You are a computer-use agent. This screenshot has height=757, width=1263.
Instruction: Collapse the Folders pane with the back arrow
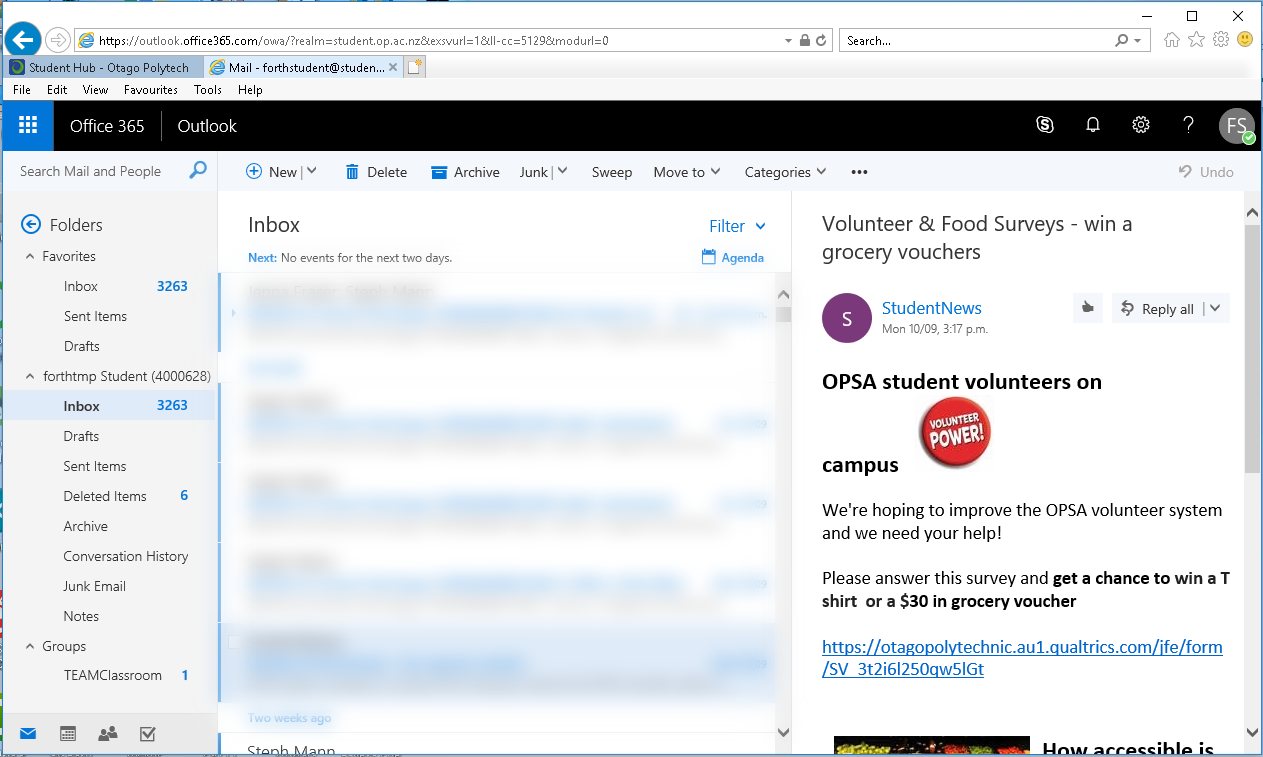31,225
